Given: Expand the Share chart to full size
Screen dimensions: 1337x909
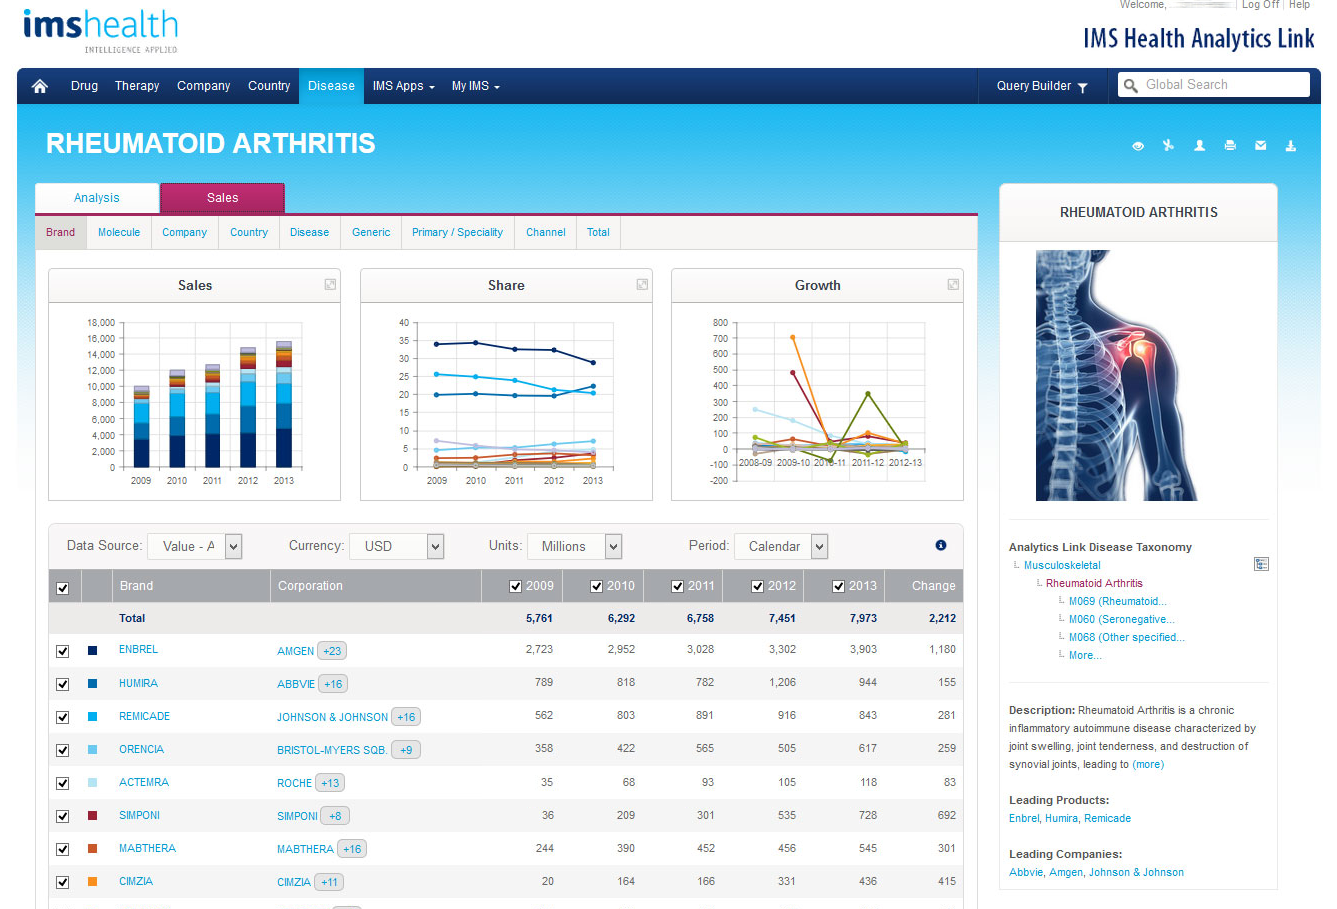Looking at the screenshot, I should 642,285.
